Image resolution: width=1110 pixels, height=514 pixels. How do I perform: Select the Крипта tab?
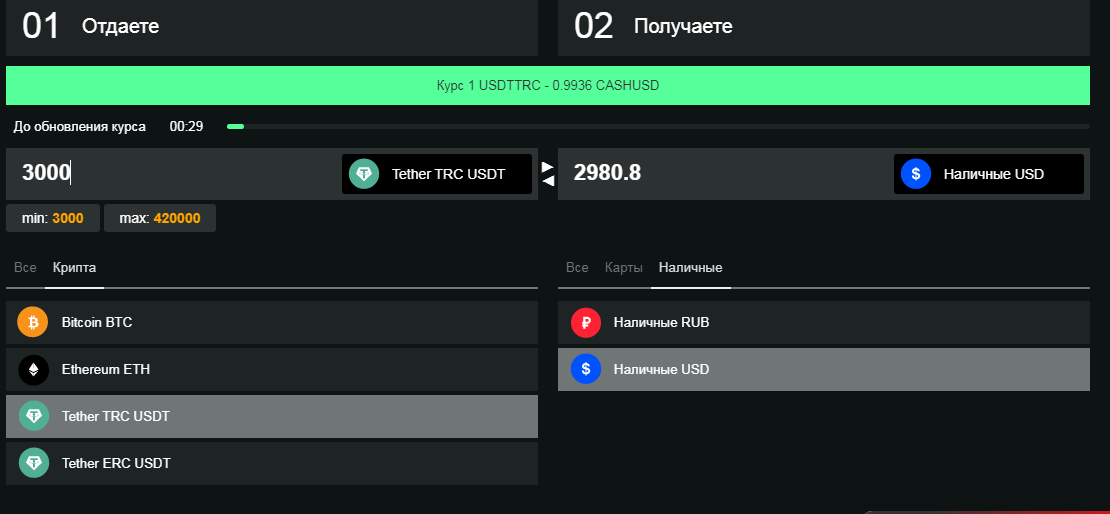tap(74, 268)
